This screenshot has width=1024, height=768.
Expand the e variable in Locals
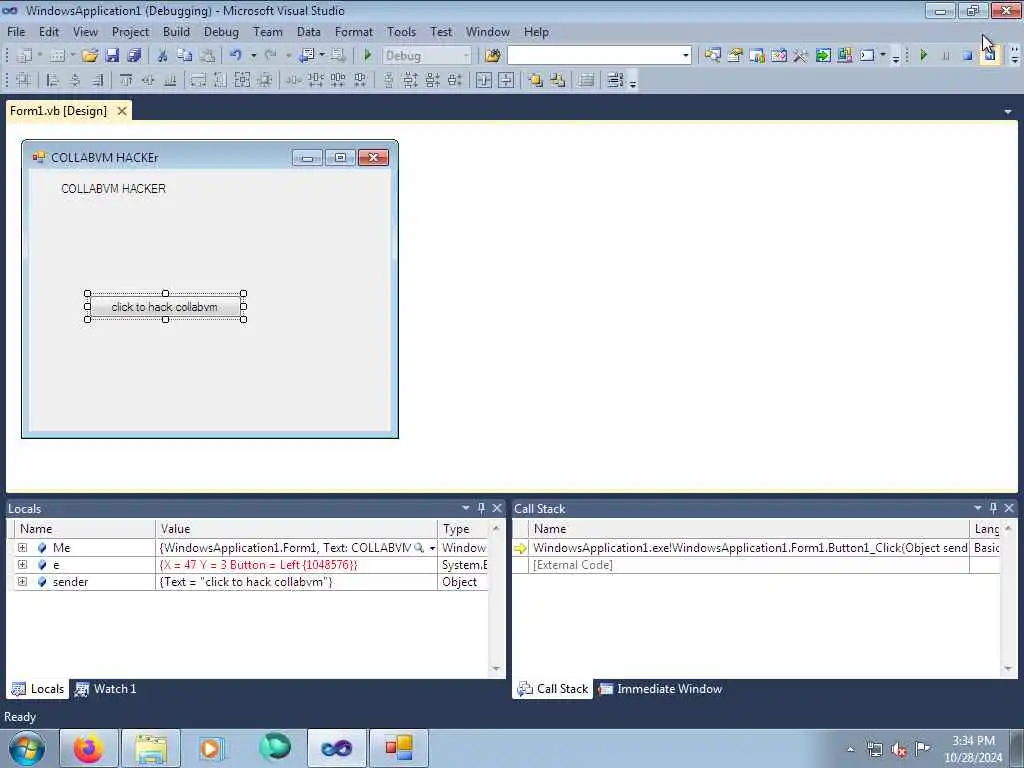click(x=22, y=565)
